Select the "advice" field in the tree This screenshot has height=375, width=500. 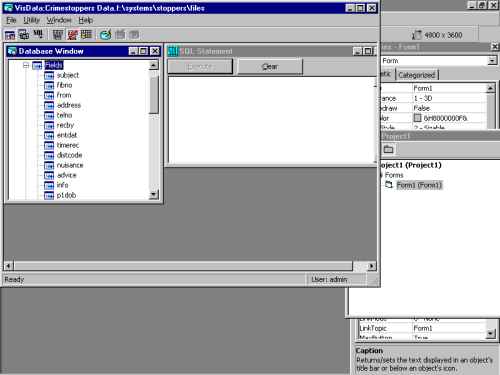pyautogui.click(x=66, y=175)
